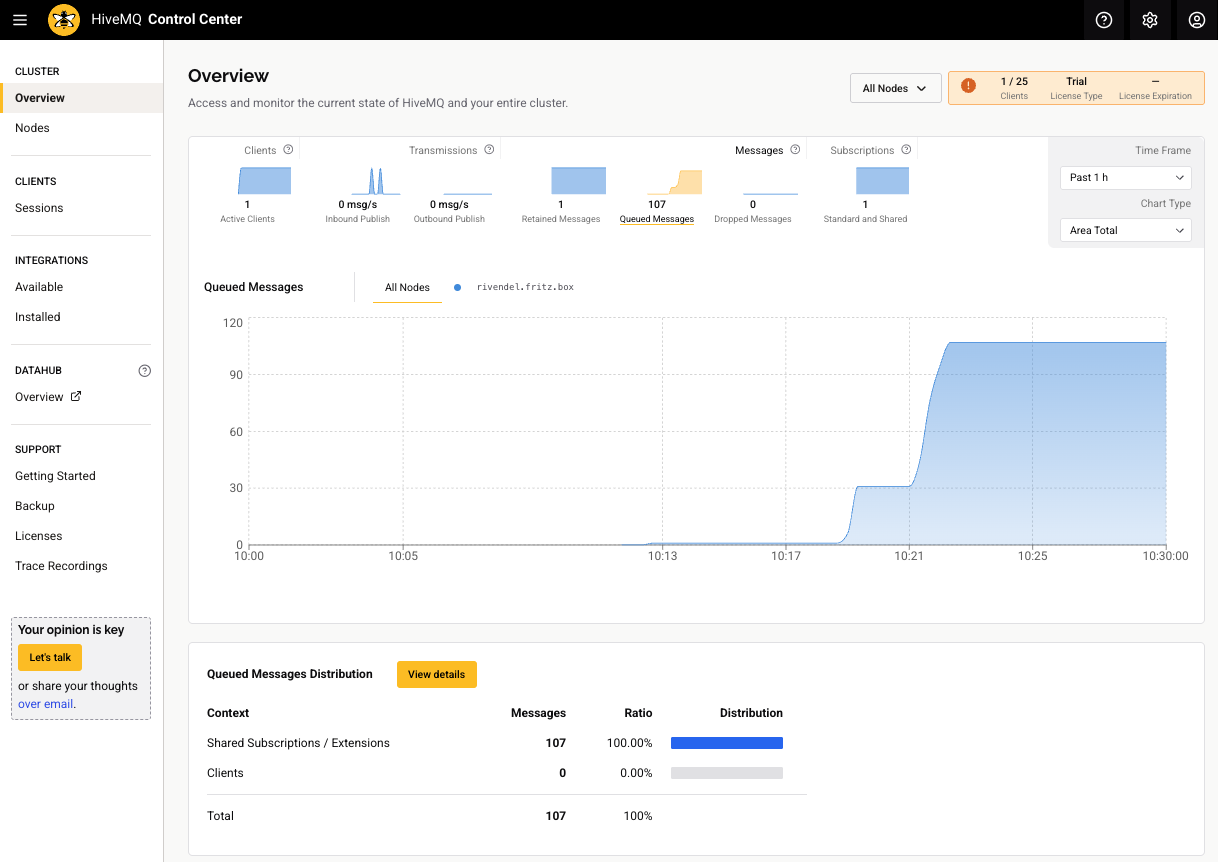
Task: Open DataHub Overview link
Action: point(39,397)
